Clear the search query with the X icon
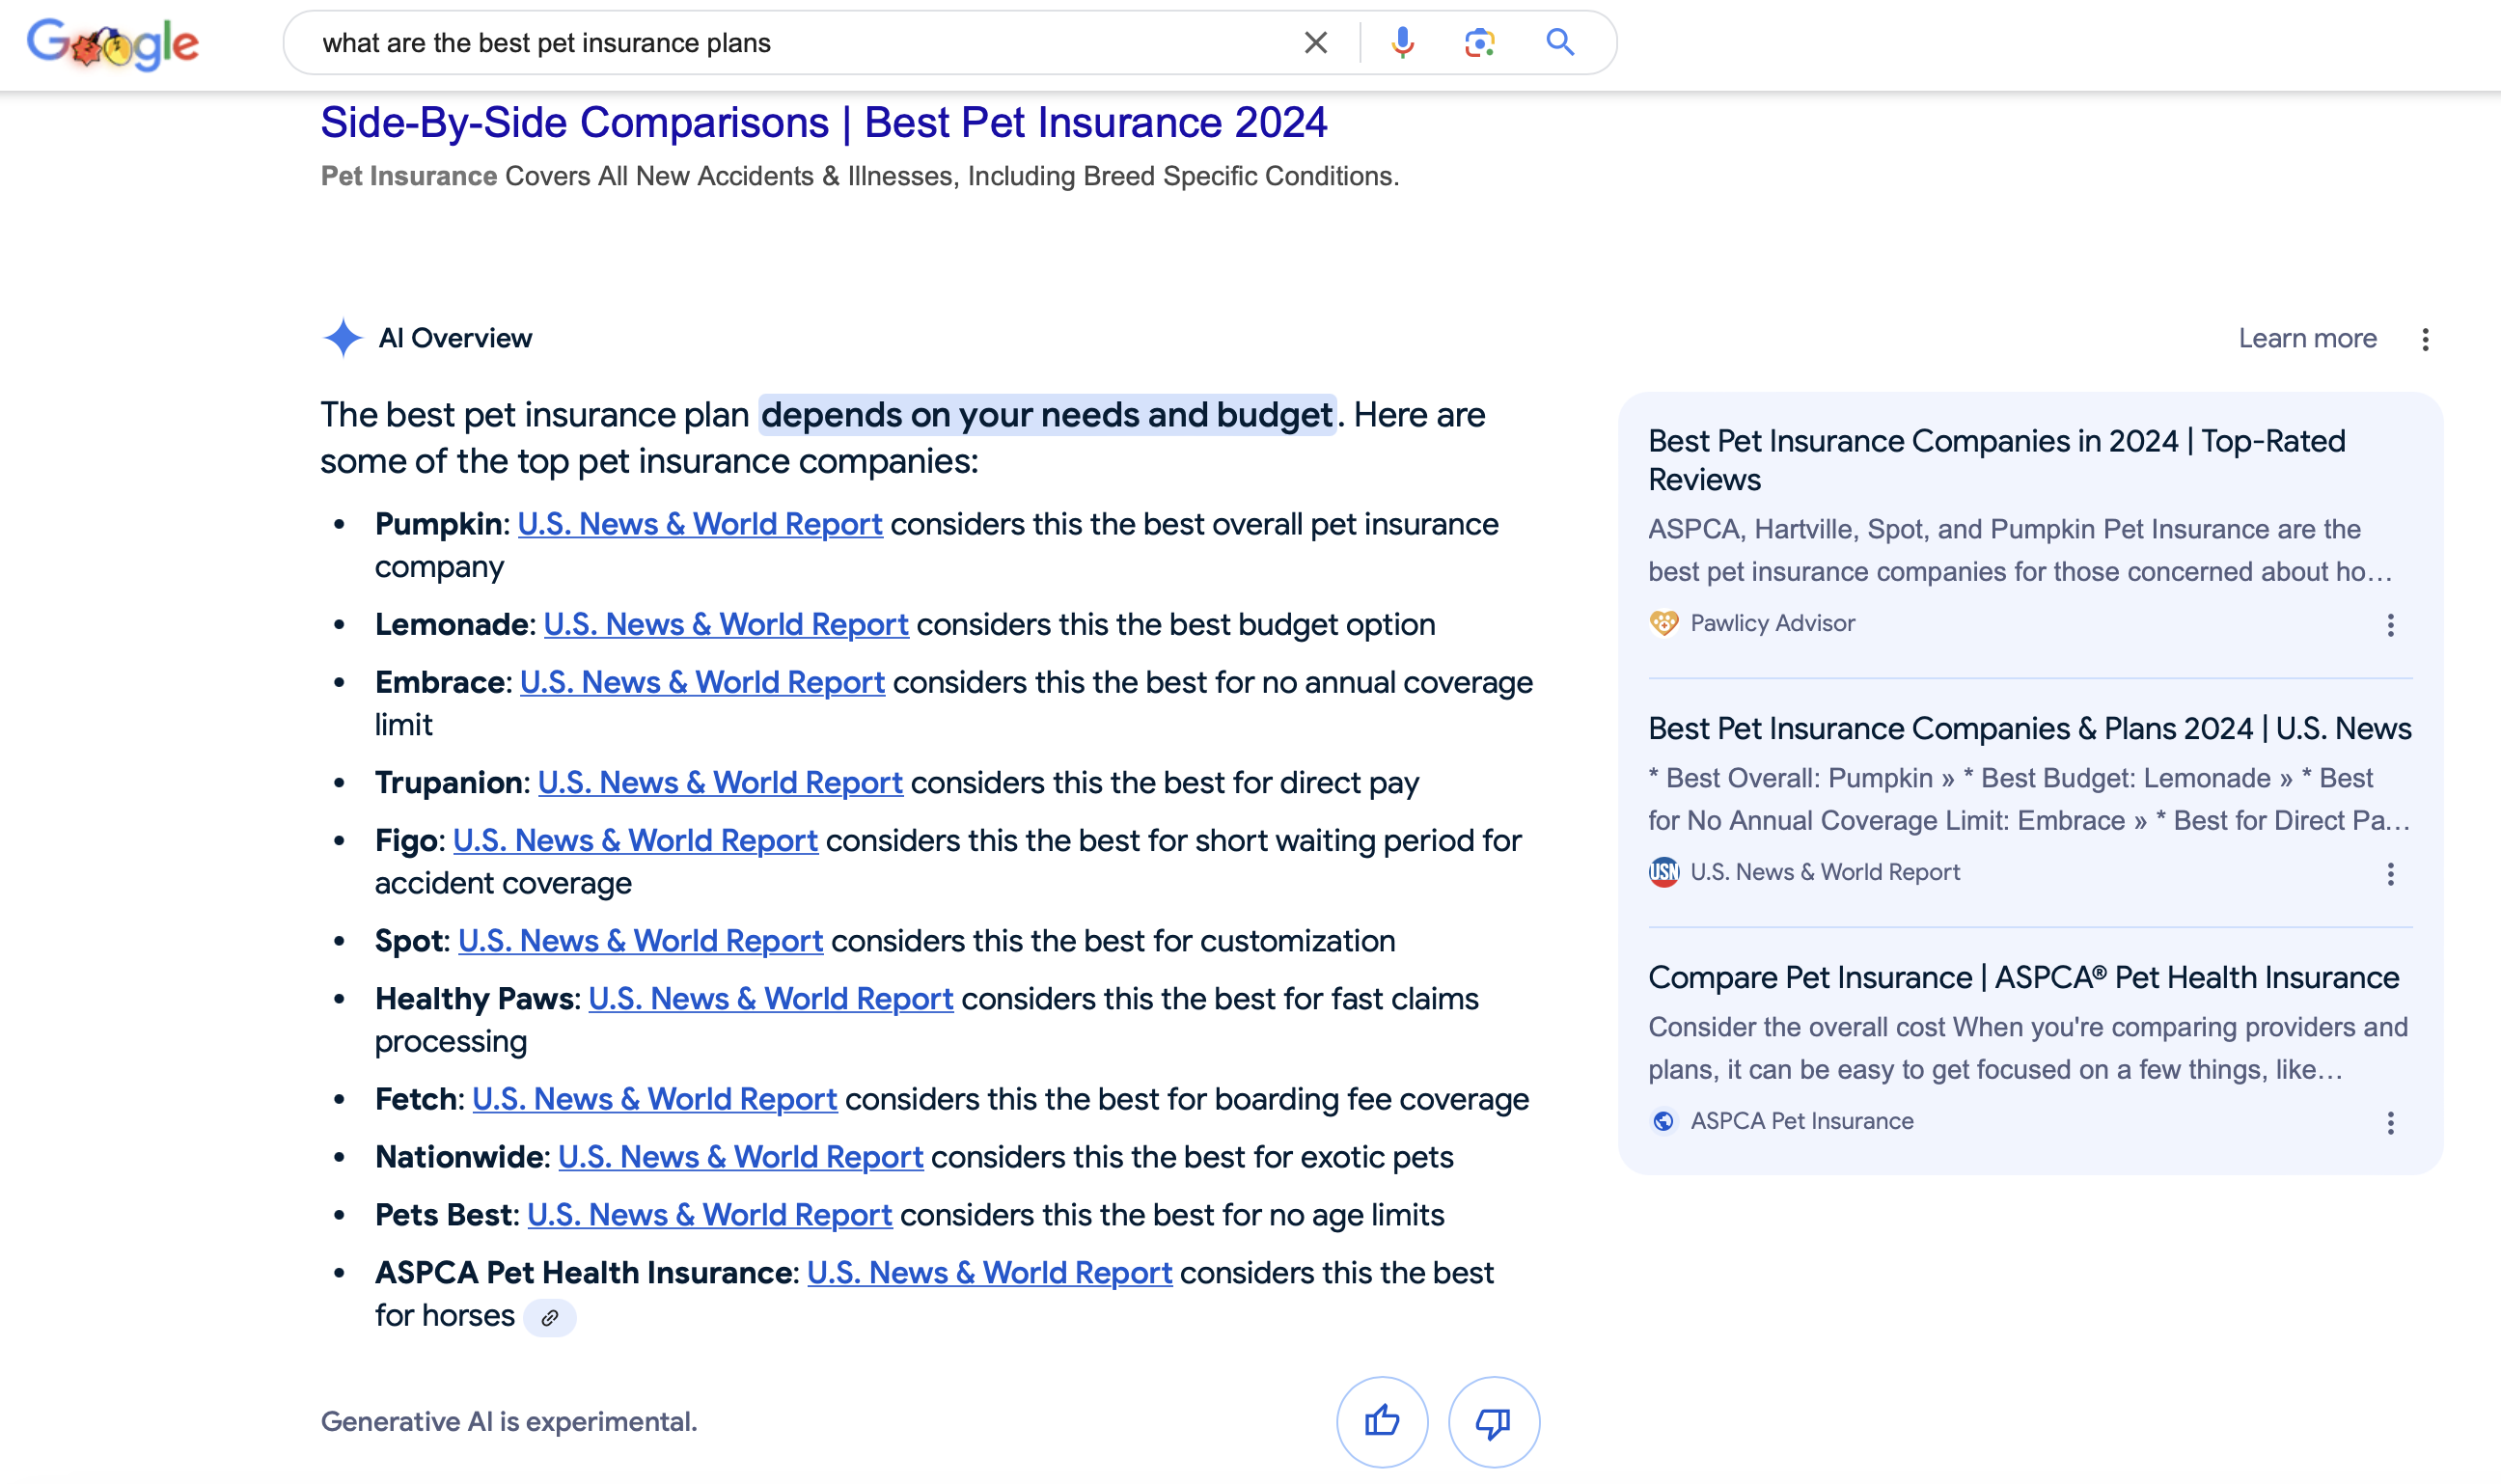The image size is (2501, 1484). point(1315,42)
